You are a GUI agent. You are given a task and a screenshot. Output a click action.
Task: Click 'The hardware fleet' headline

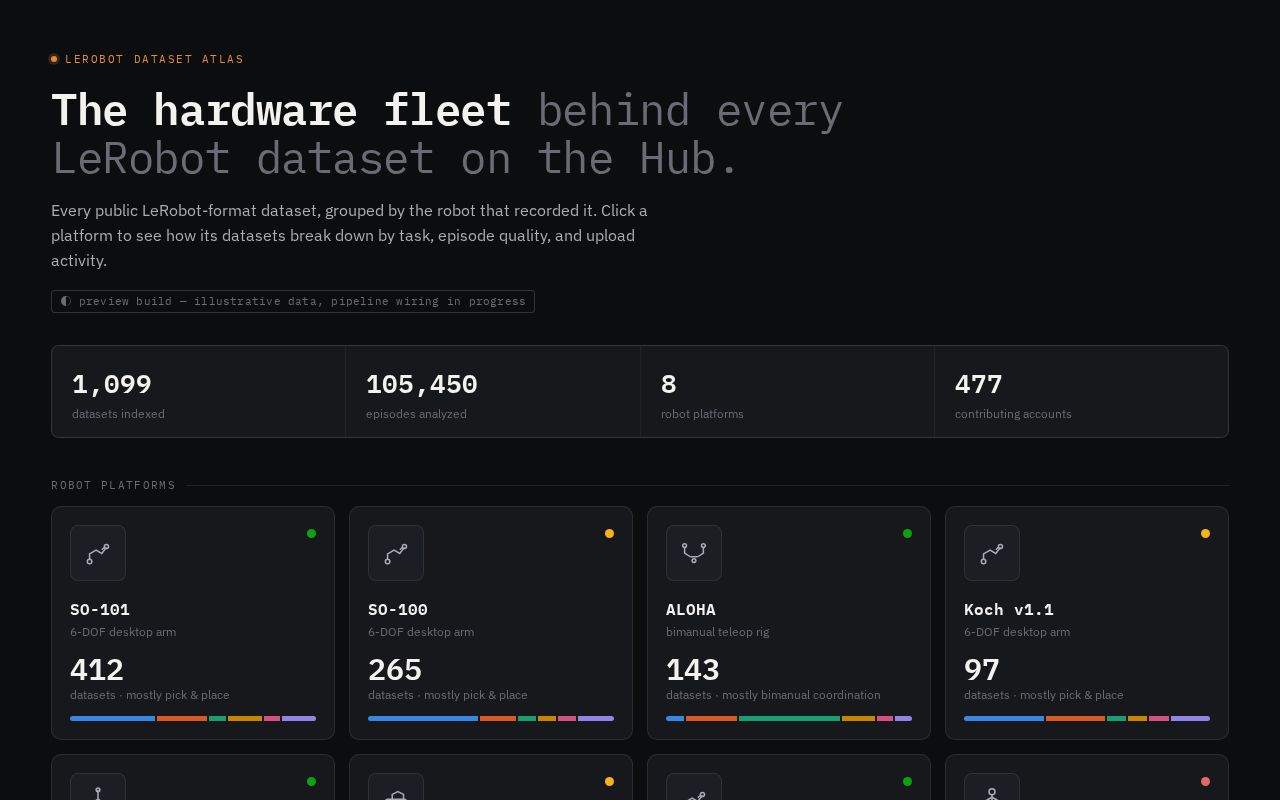281,110
